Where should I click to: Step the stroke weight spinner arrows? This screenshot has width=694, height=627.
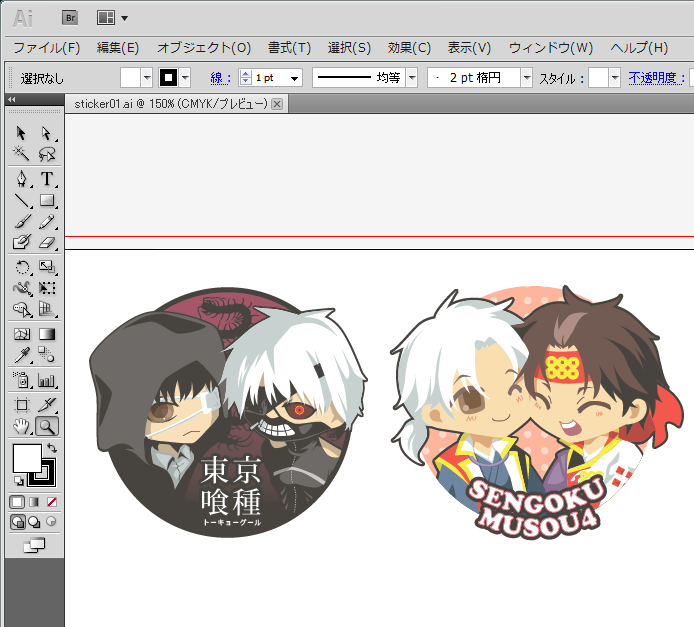(x=245, y=78)
